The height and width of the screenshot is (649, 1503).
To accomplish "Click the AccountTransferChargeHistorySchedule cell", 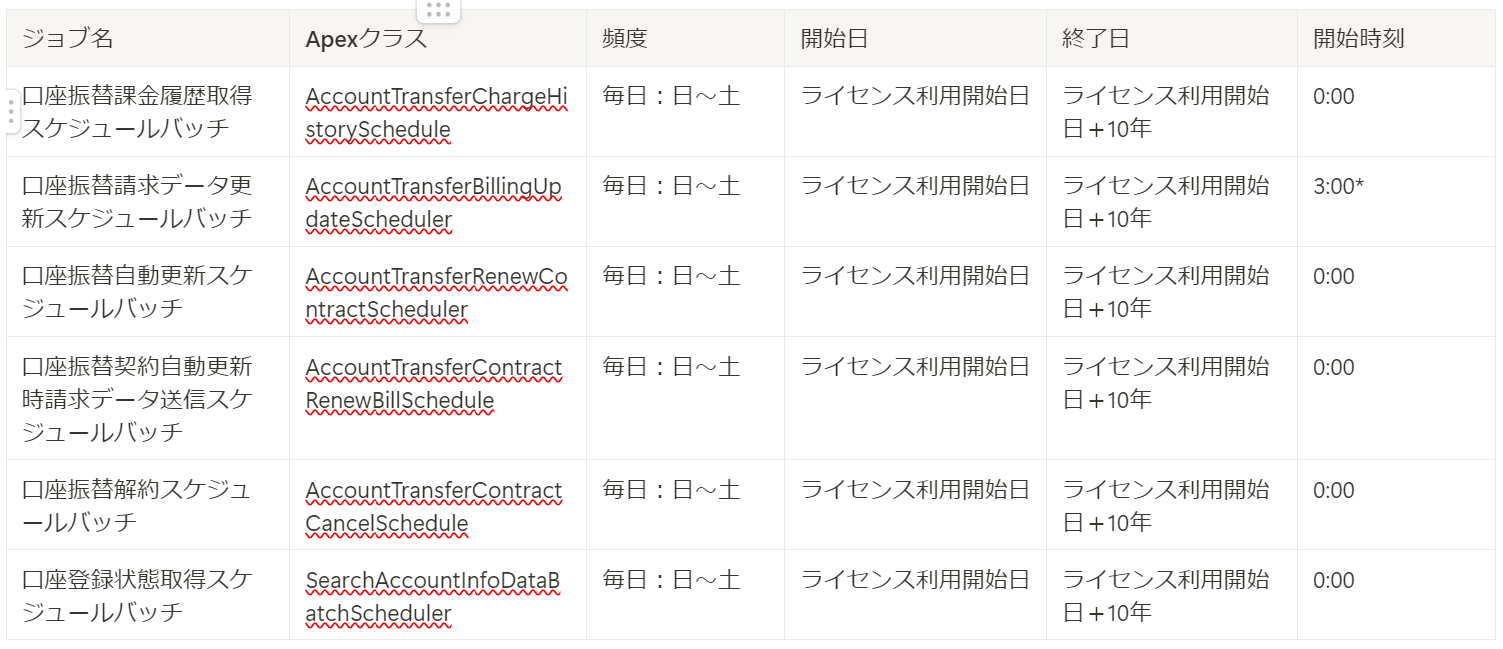I will pos(438,112).
